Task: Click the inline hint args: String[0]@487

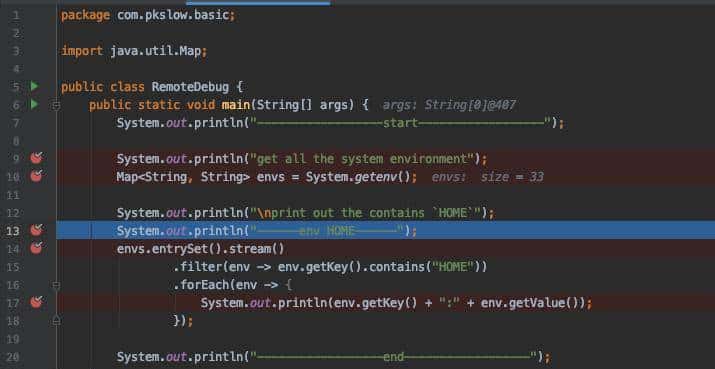Action: [x=449, y=105]
